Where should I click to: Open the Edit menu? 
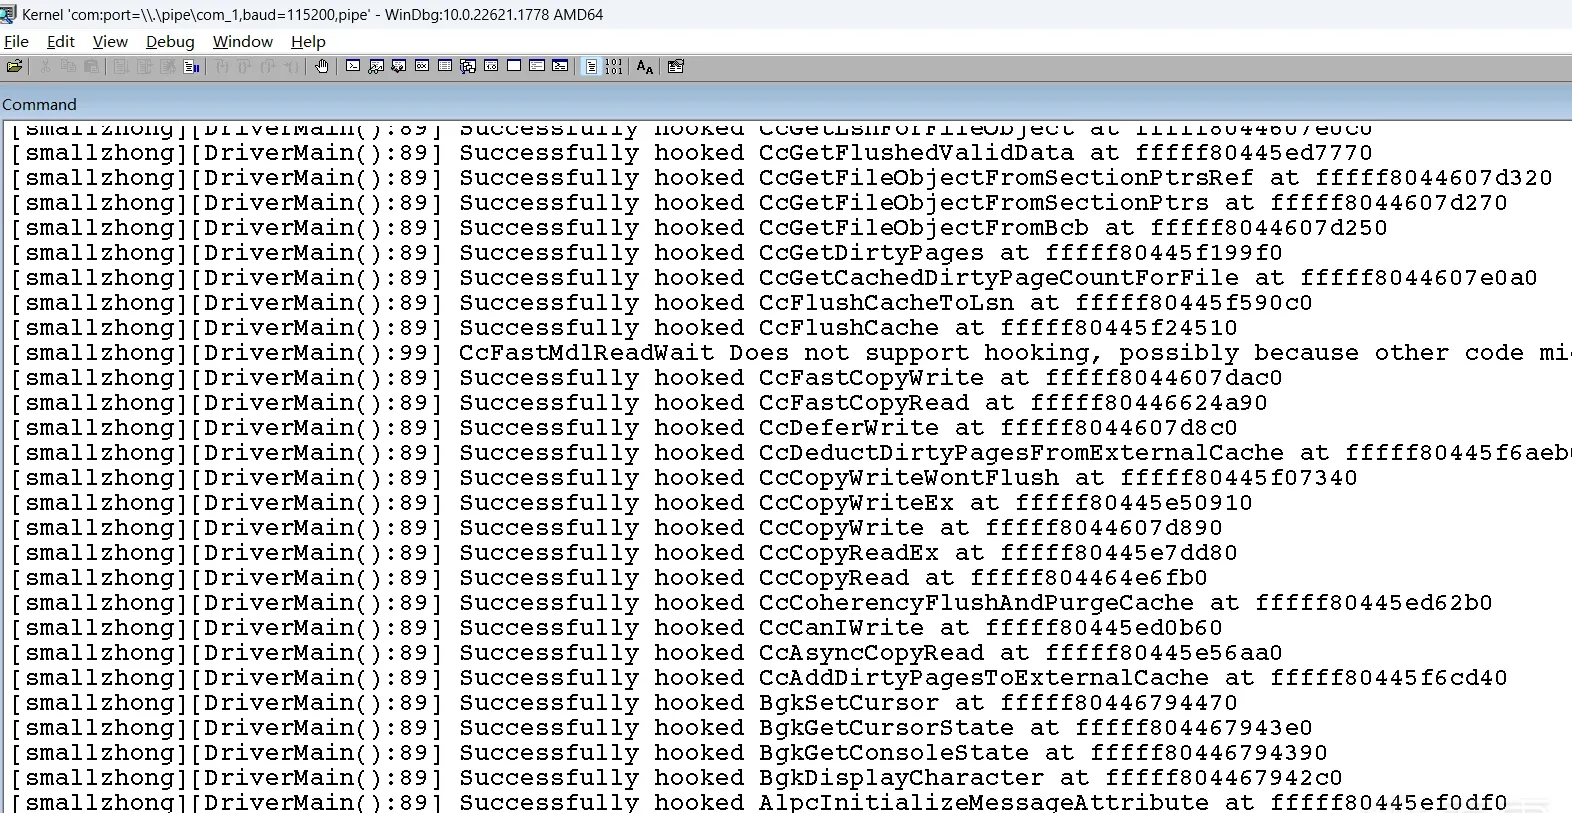tap(61, 42)
